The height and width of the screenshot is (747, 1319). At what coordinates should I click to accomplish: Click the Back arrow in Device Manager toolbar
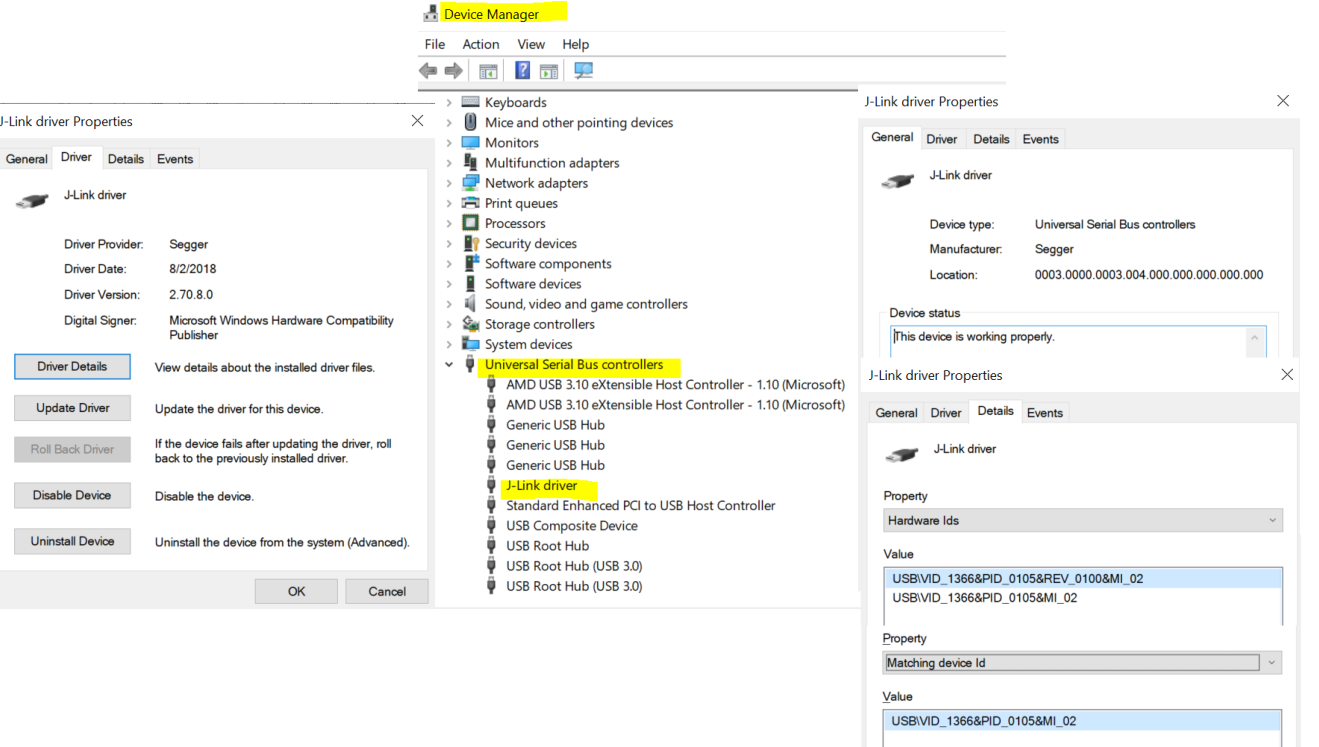point(428,71)
